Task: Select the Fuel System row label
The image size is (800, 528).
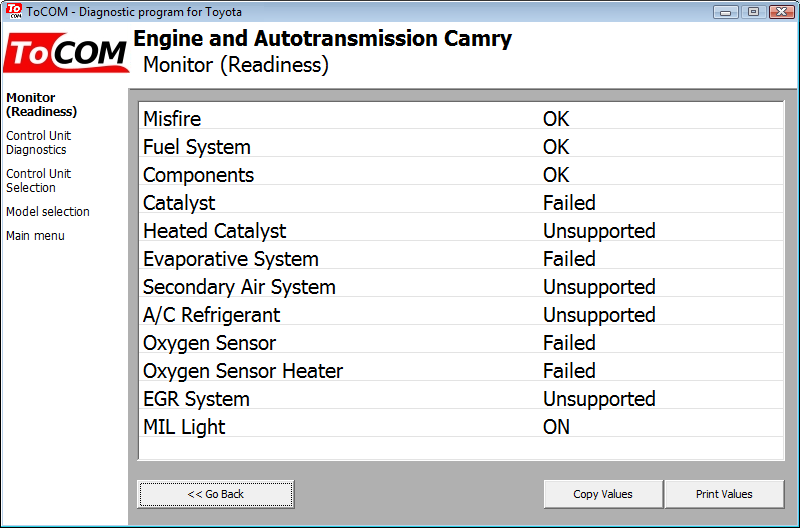Action: pyautogui.click(x=197, y=147)
